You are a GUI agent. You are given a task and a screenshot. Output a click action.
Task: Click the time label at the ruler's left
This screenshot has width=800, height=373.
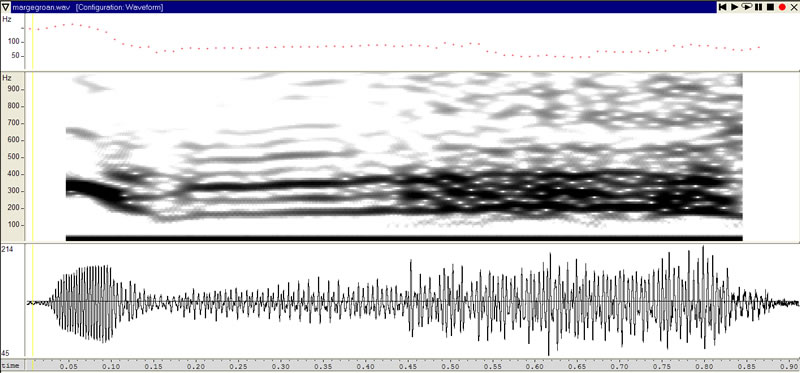(x=10, y=366)
